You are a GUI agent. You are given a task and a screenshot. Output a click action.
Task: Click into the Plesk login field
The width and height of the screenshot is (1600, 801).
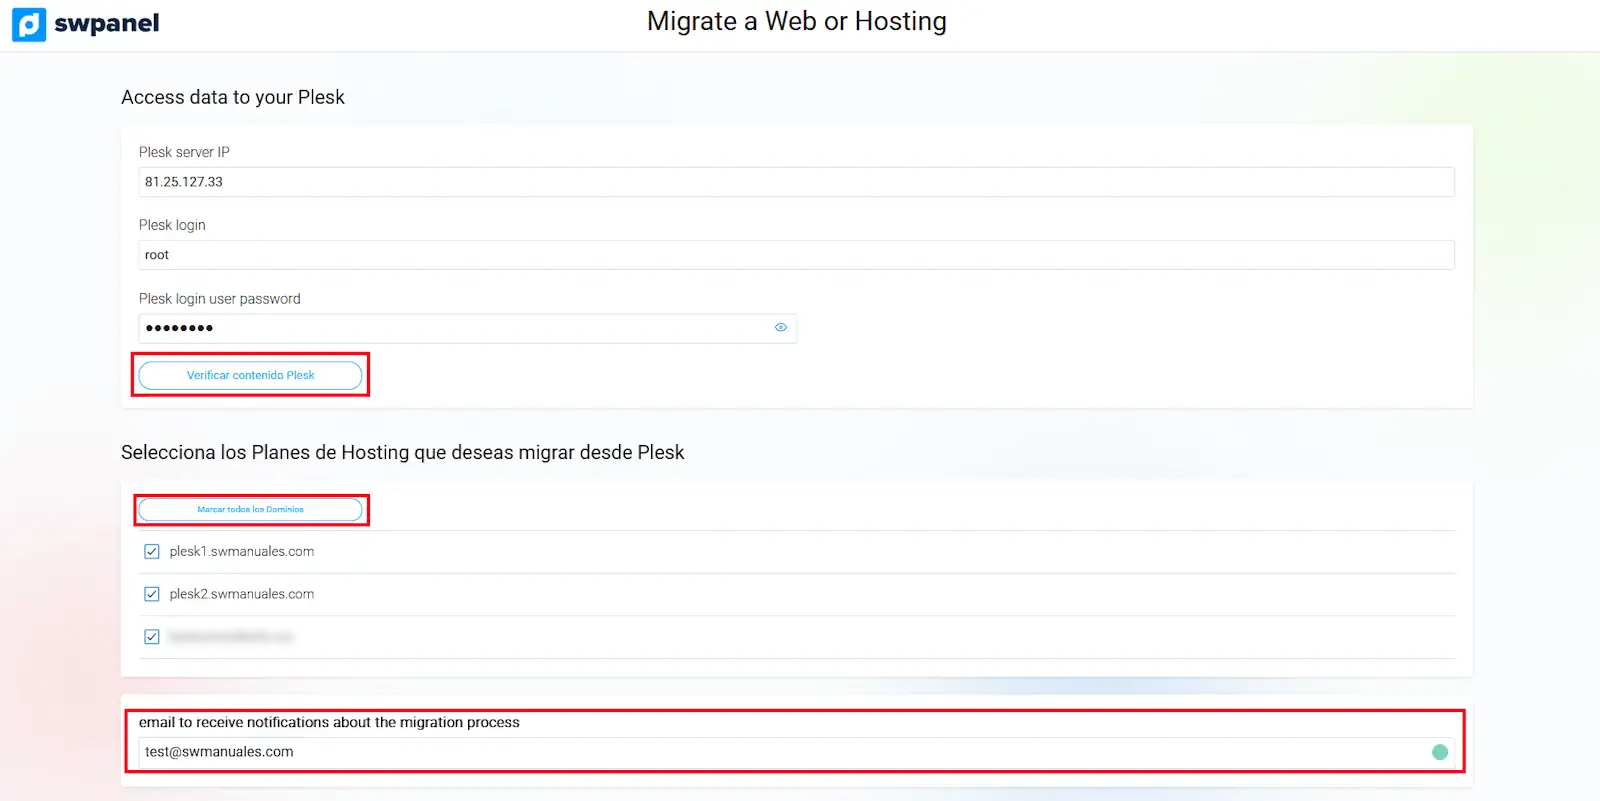pos(795,255)
